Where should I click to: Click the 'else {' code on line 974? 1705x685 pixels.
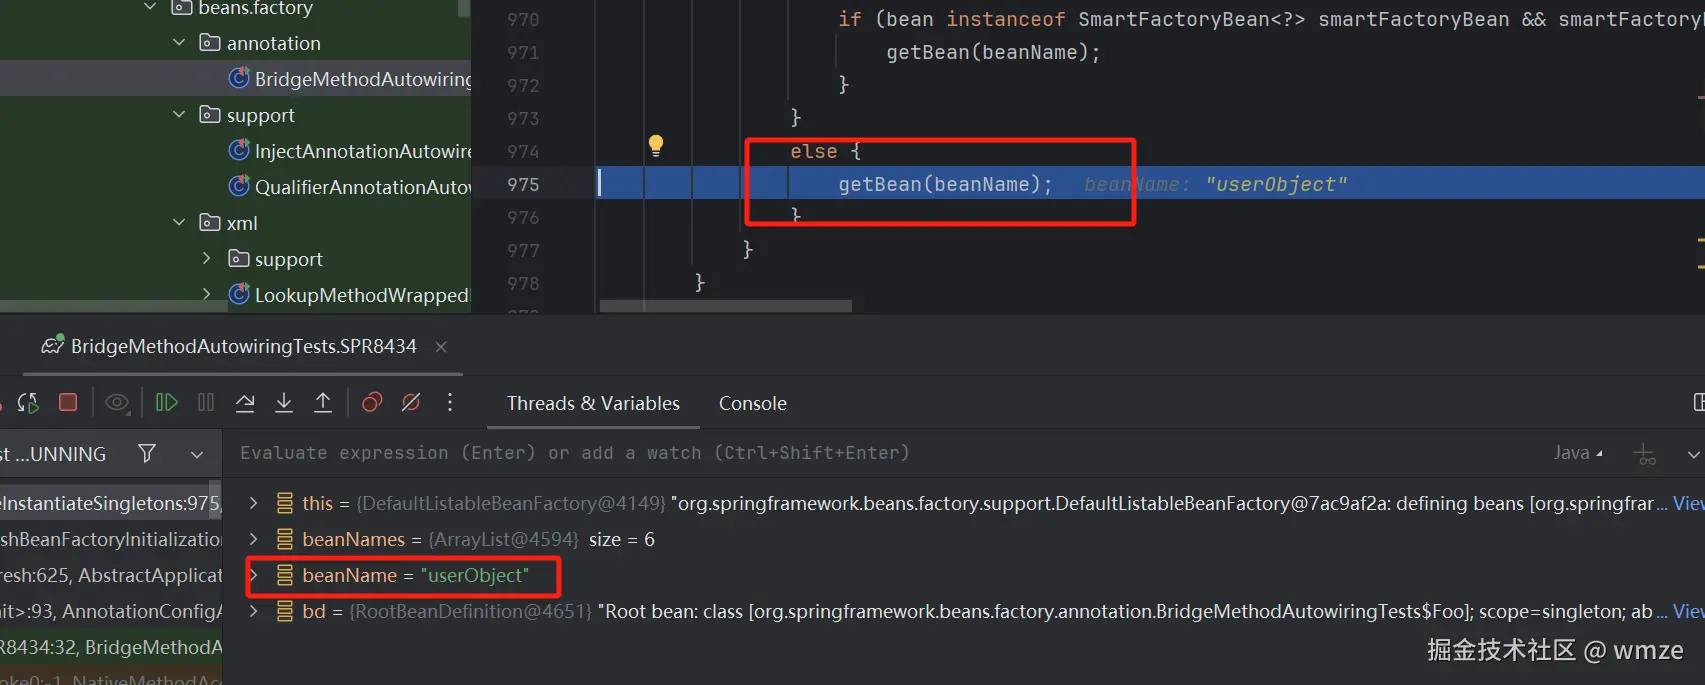(826, 151)
